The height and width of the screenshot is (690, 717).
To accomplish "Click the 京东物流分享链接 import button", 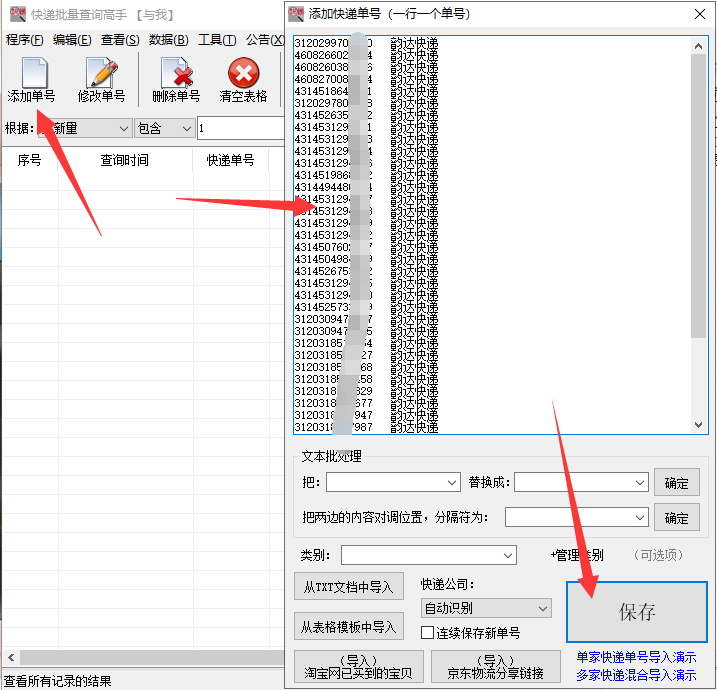I will (495, 667).
